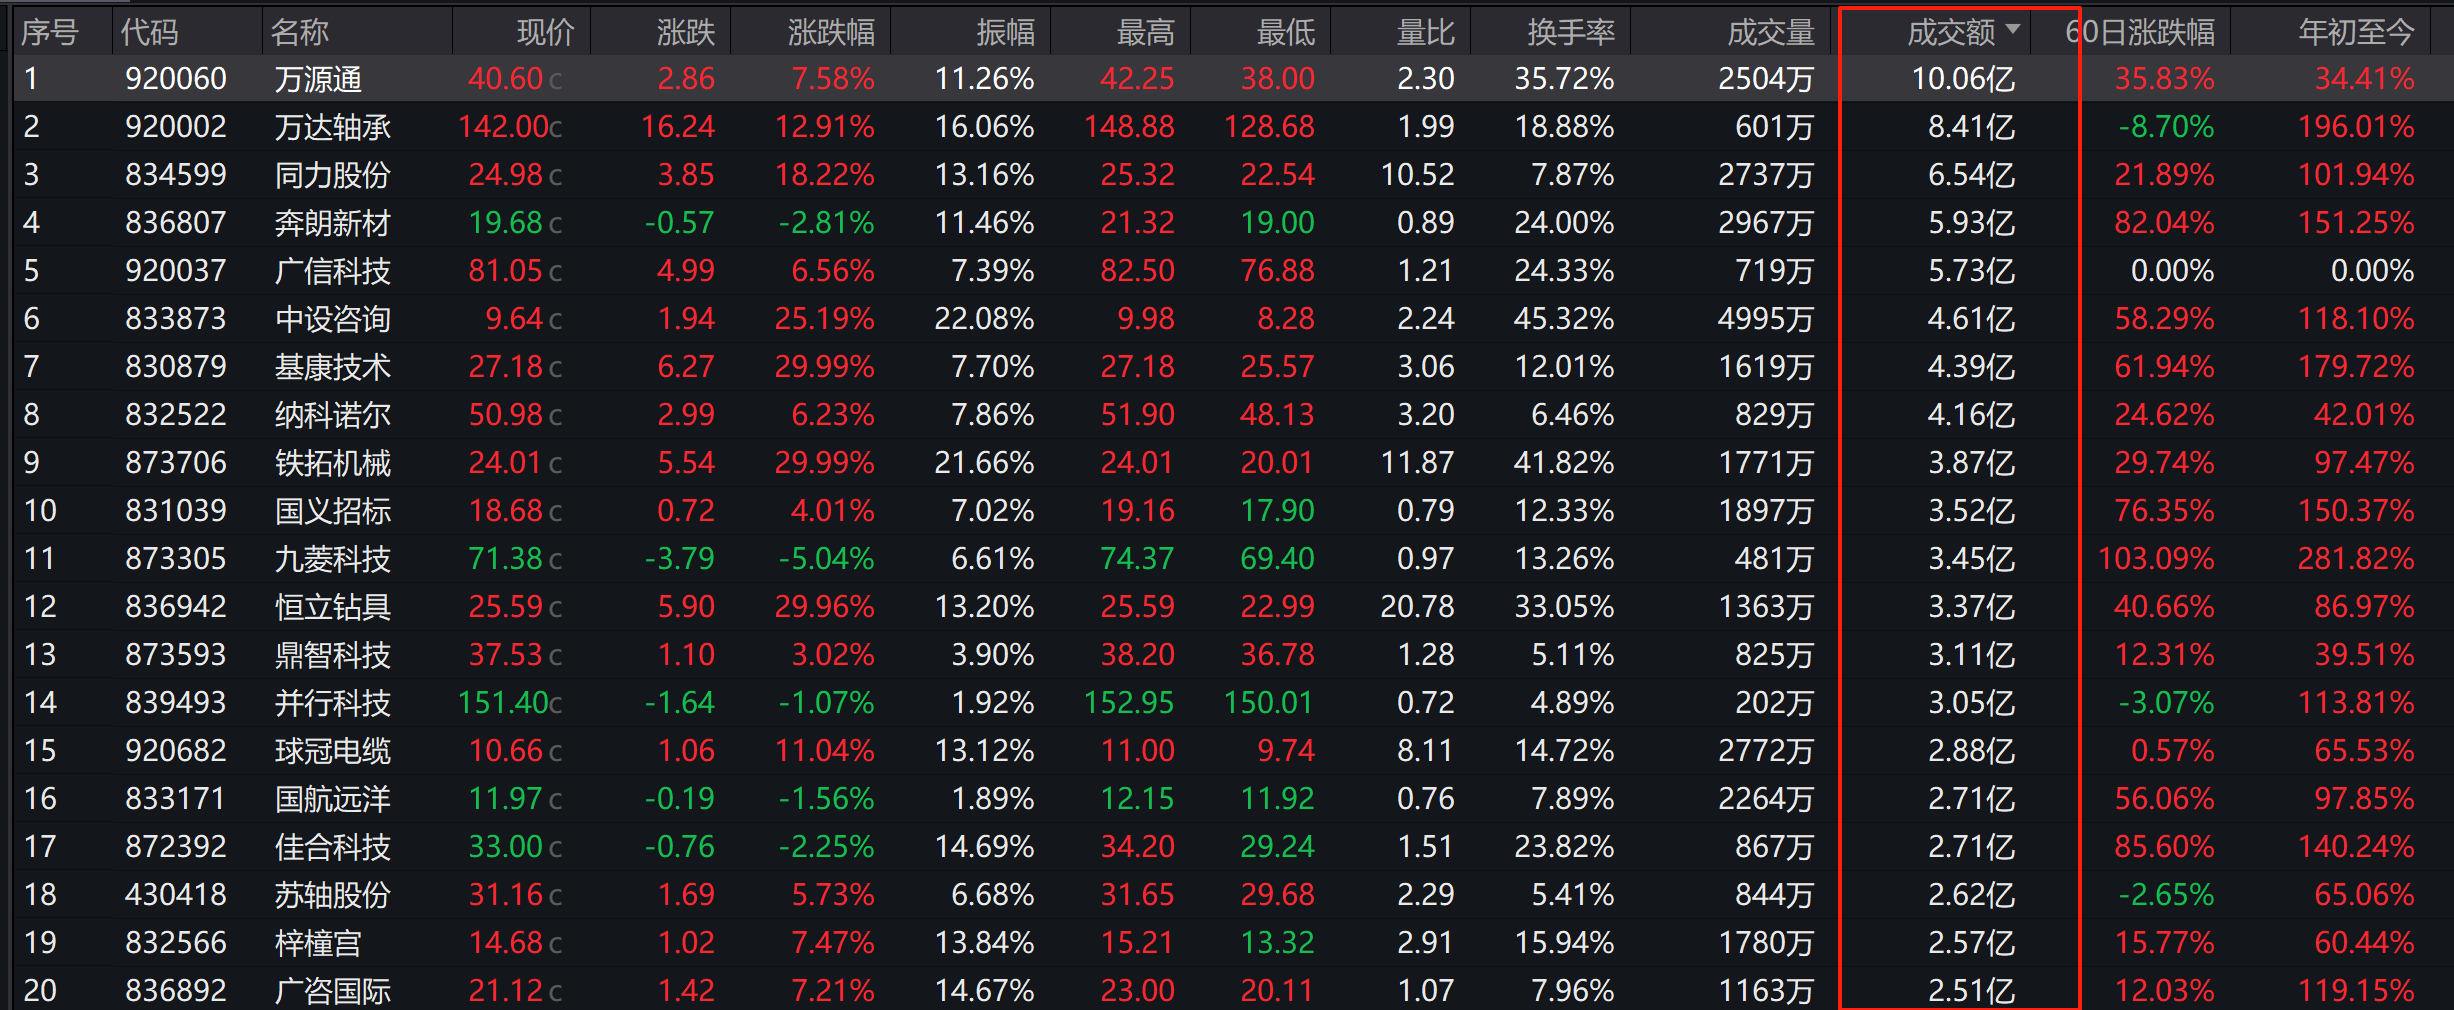The width and height of the screenshot is (2454, 1010).
Task: Select stock 中设咨询
Action: 333,319
